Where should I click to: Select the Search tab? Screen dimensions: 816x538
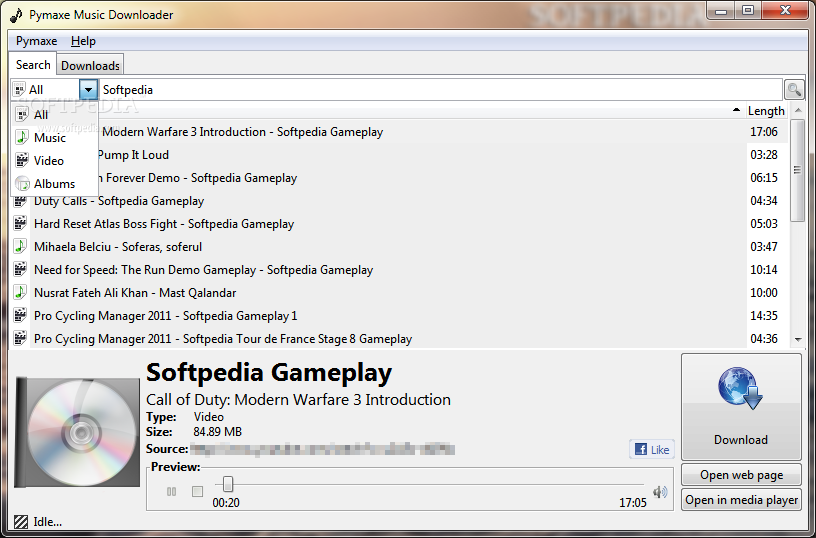point(33,65)
